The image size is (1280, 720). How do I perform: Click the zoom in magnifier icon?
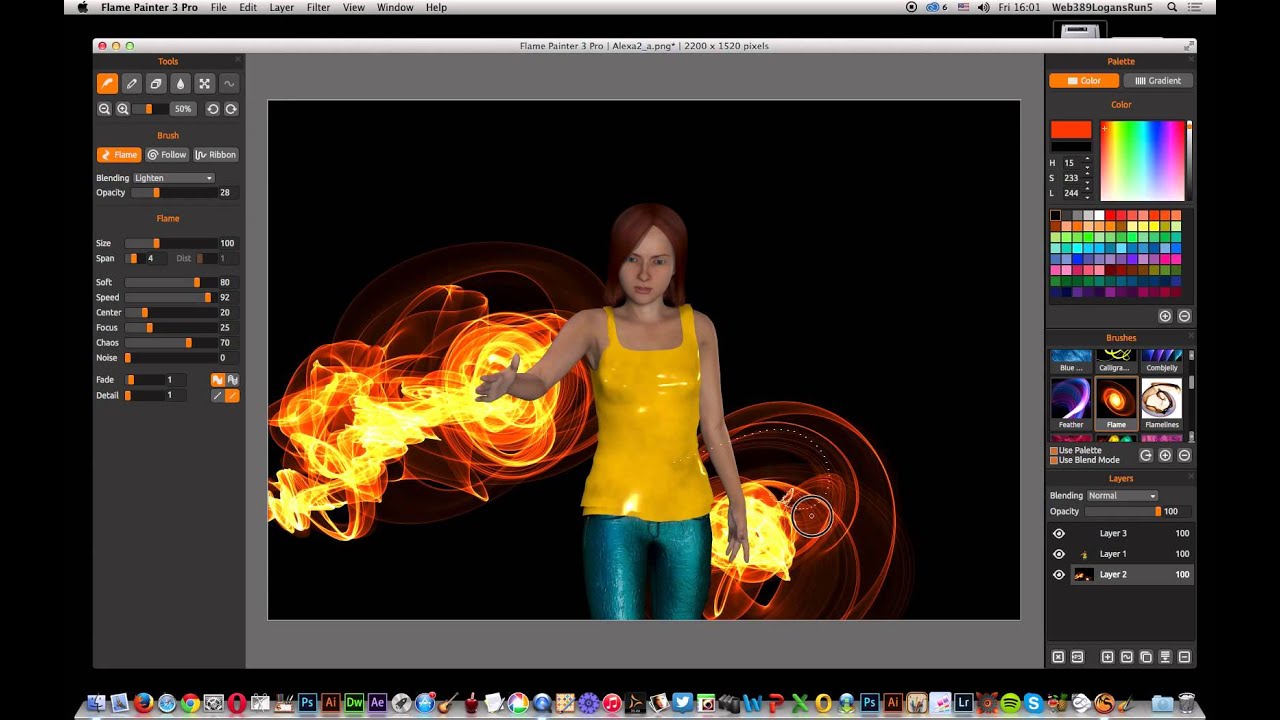(x=123, y=109)
